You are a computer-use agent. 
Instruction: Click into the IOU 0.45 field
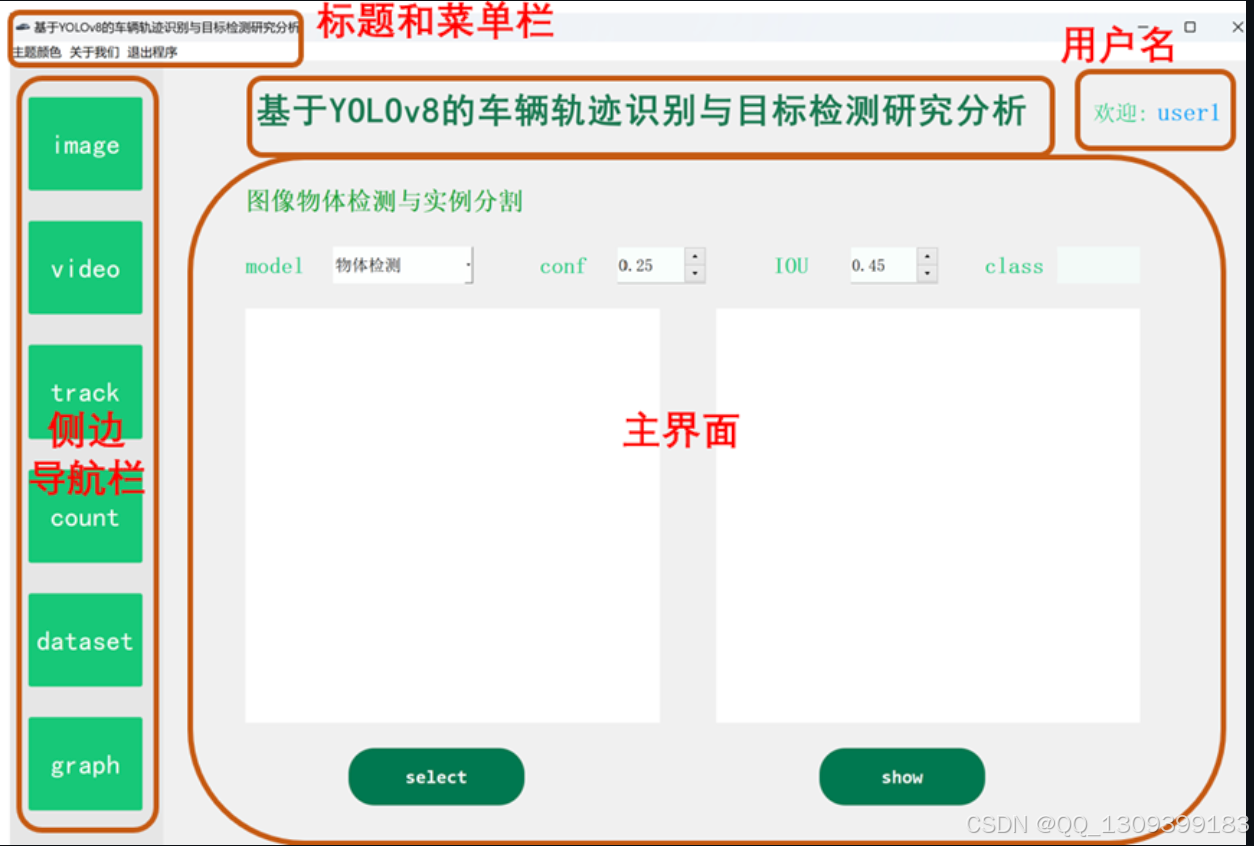pyautogui.click(x=883, y=265)
